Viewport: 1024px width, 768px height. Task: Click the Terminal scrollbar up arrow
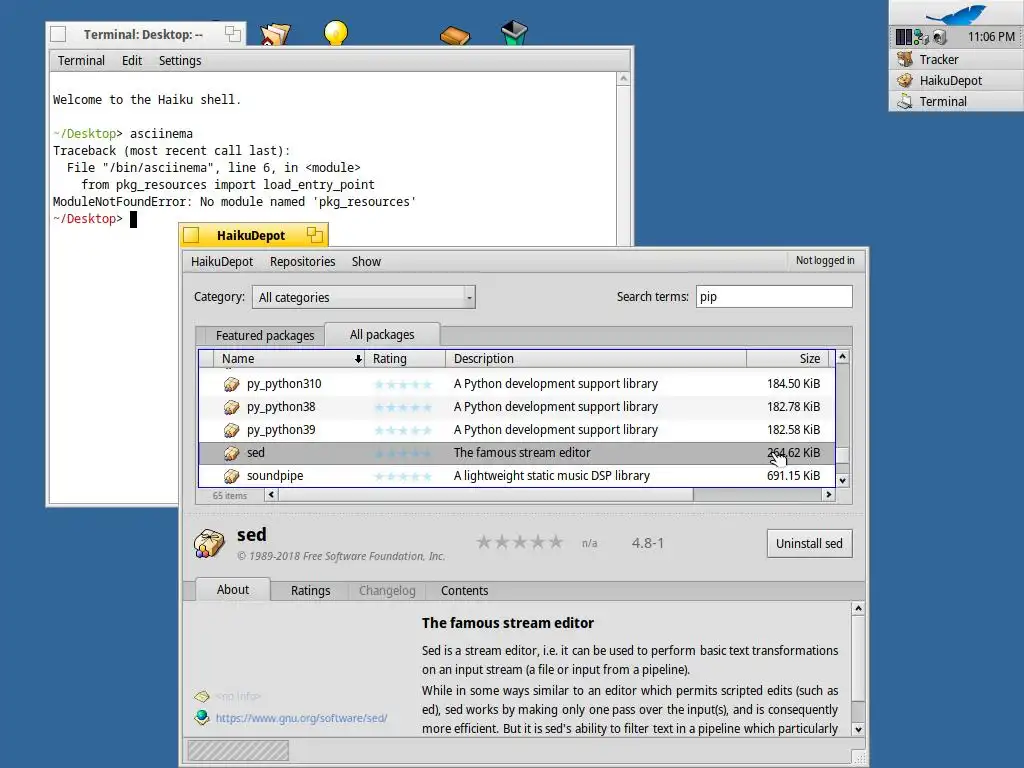tap(624, 78)
